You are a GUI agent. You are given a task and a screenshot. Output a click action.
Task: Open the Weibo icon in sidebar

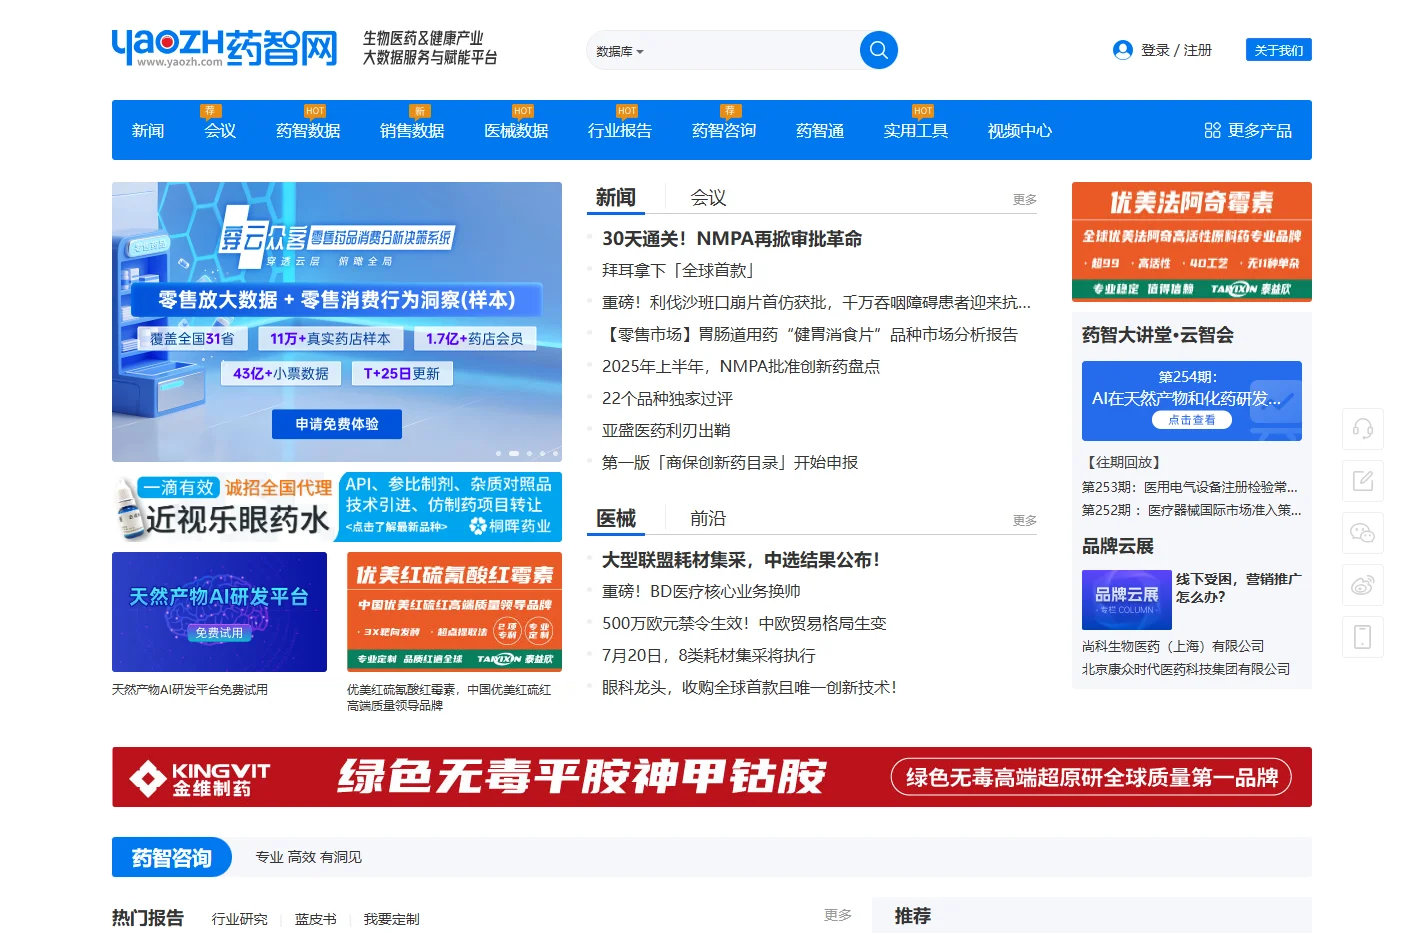(1362, 585)
